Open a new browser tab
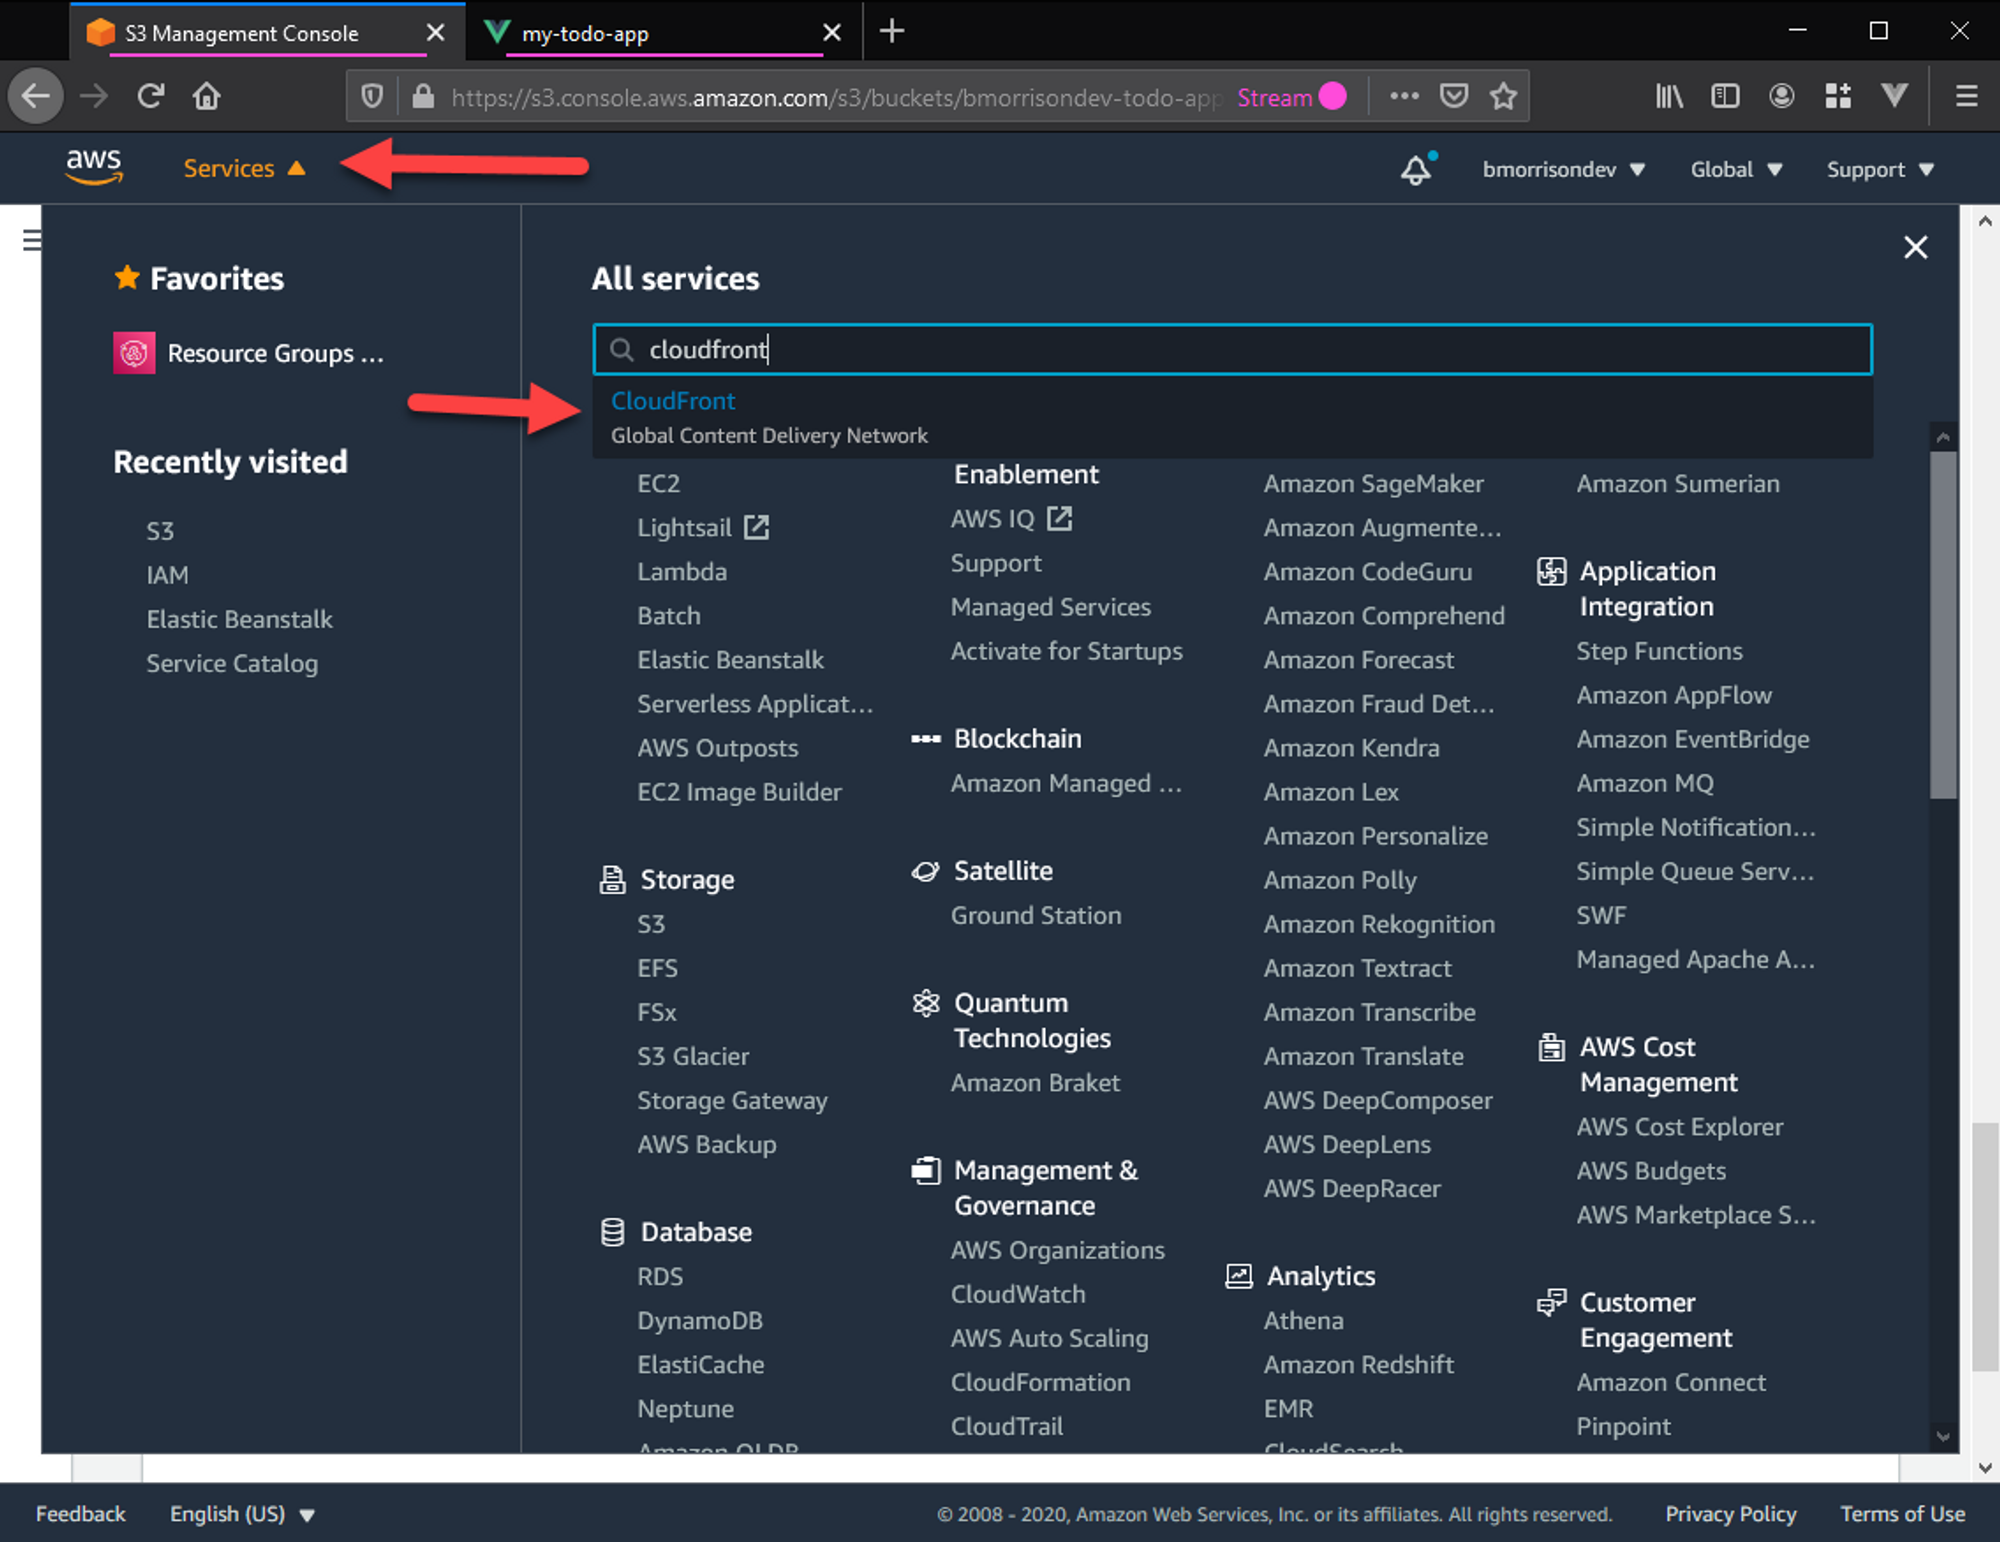The width and height of the screenshot is (2000, 1542). pyautogui.click(x=892, y=31)
